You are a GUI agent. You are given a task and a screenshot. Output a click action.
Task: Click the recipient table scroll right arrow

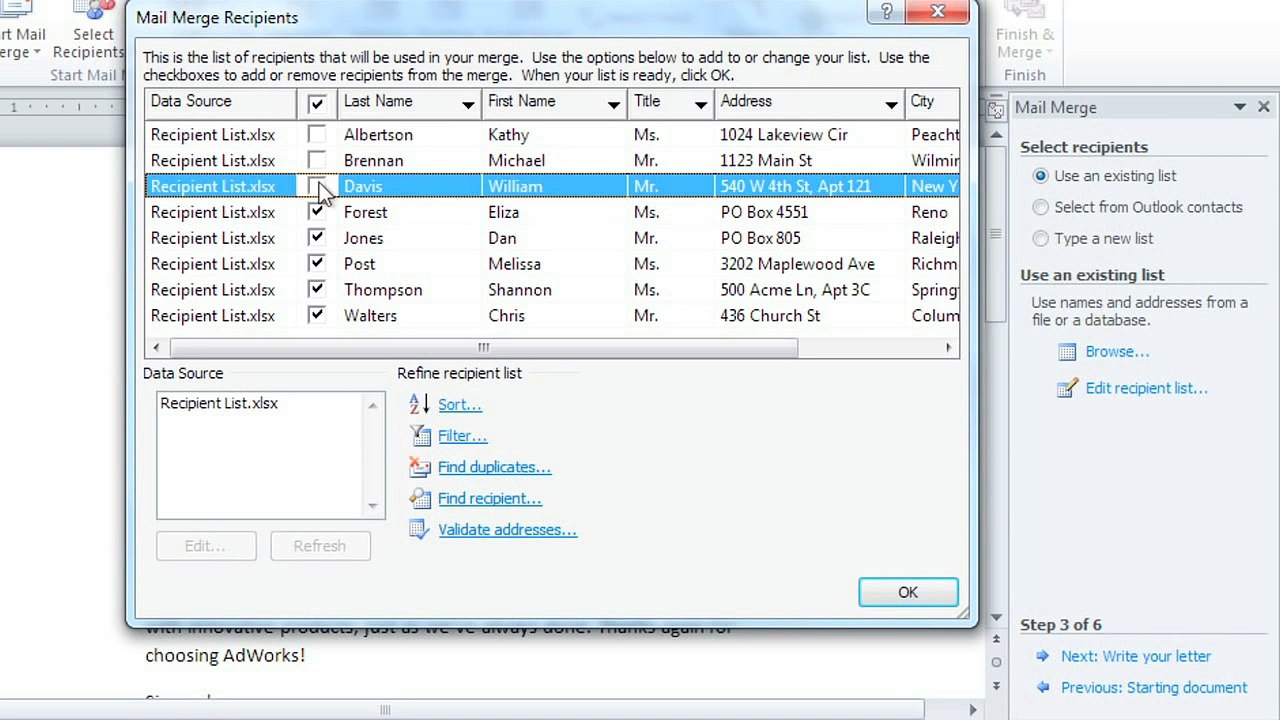point(948,347)
